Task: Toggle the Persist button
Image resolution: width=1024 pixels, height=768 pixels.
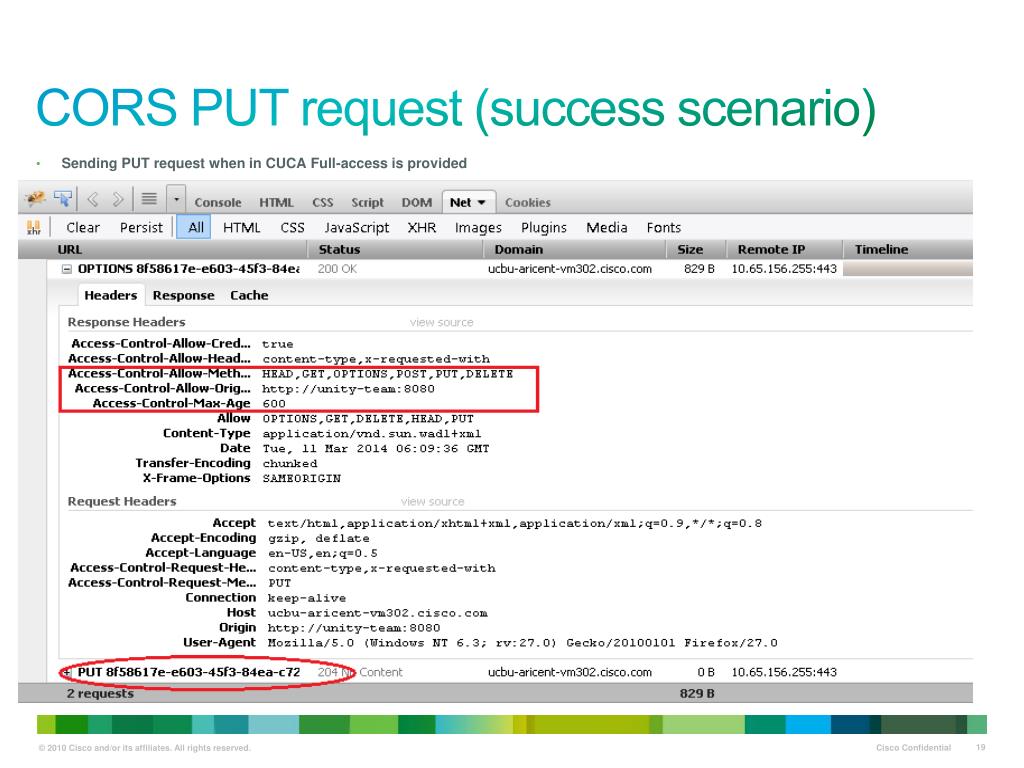Action: pos(141,227)
